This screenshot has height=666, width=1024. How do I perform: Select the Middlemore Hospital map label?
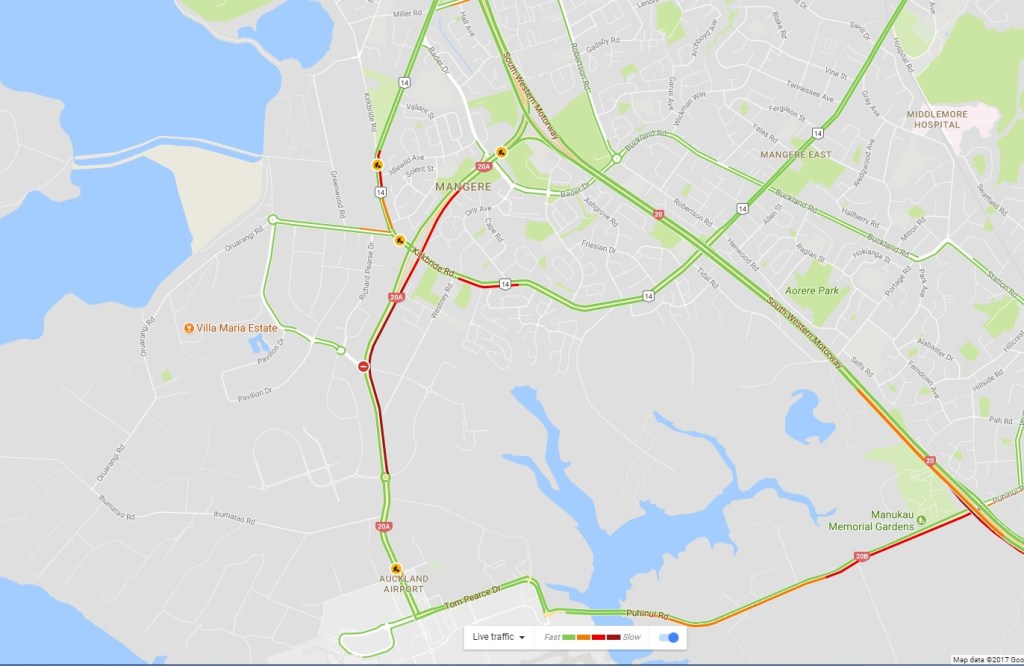click(x=937, y=119)
